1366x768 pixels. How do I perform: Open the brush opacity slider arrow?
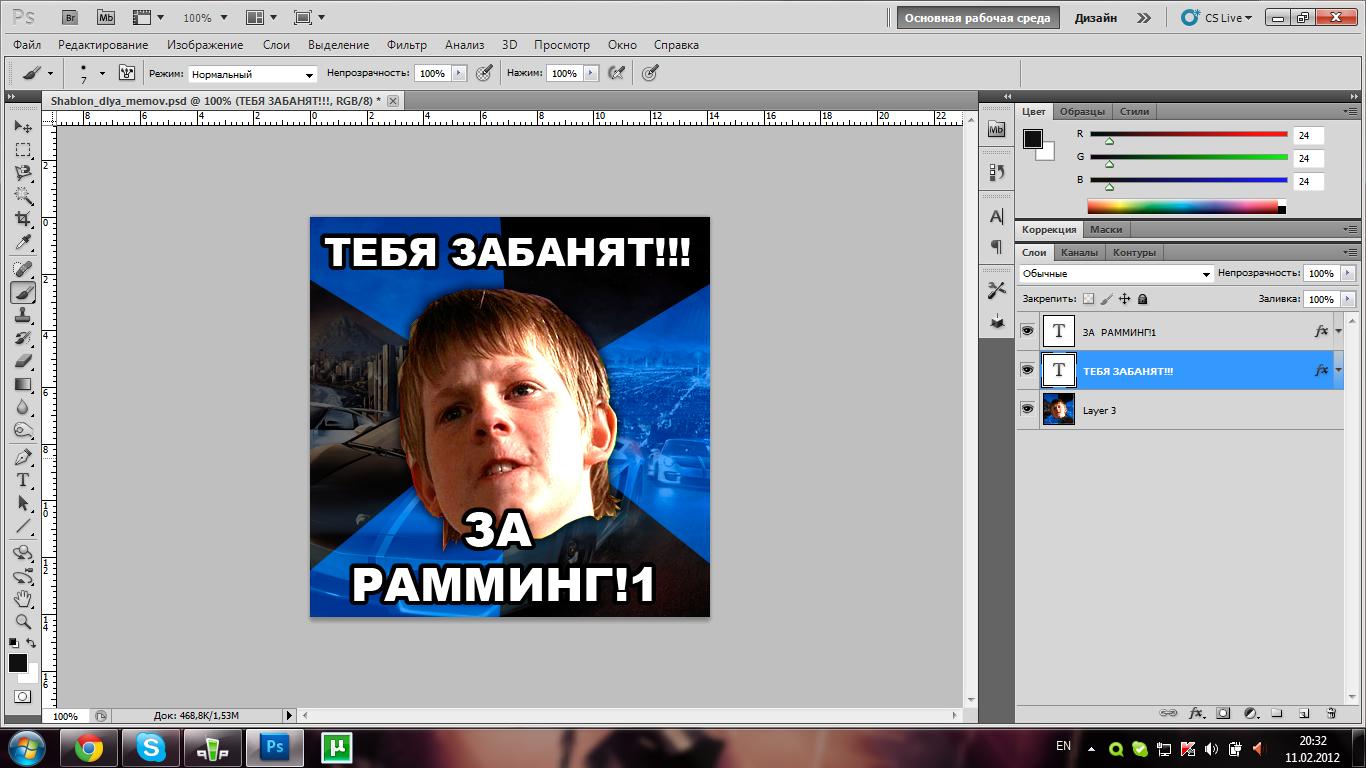pyautogui.click(x=459, y=73)
